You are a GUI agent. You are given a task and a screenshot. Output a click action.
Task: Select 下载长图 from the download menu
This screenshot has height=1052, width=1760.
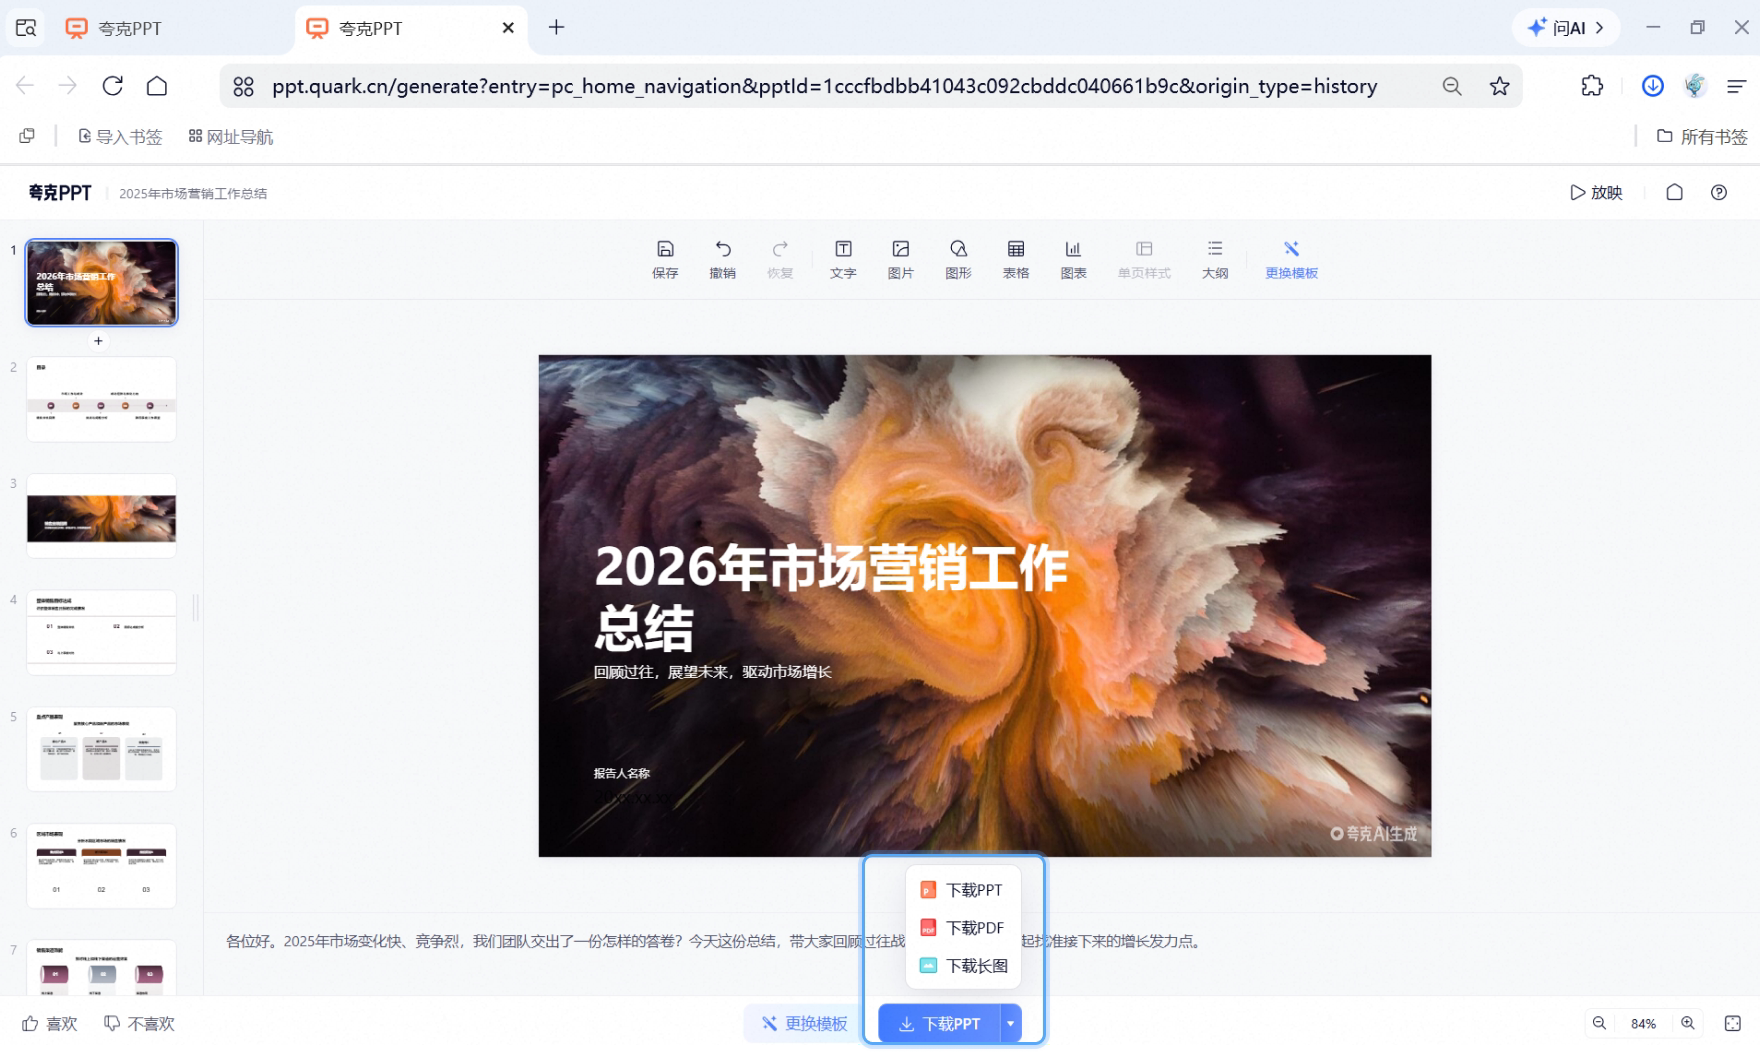click(962, 966)
